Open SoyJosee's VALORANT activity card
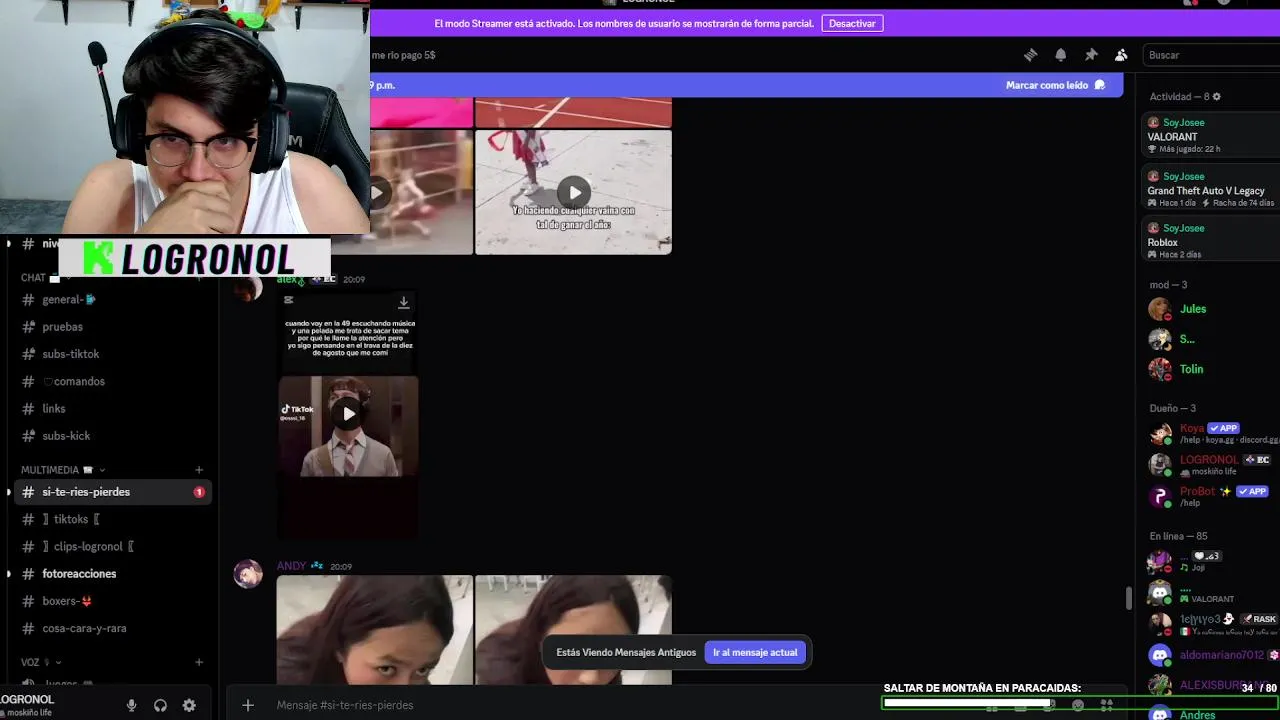The image size is (1280, 720). click(x=1211, y=136)
